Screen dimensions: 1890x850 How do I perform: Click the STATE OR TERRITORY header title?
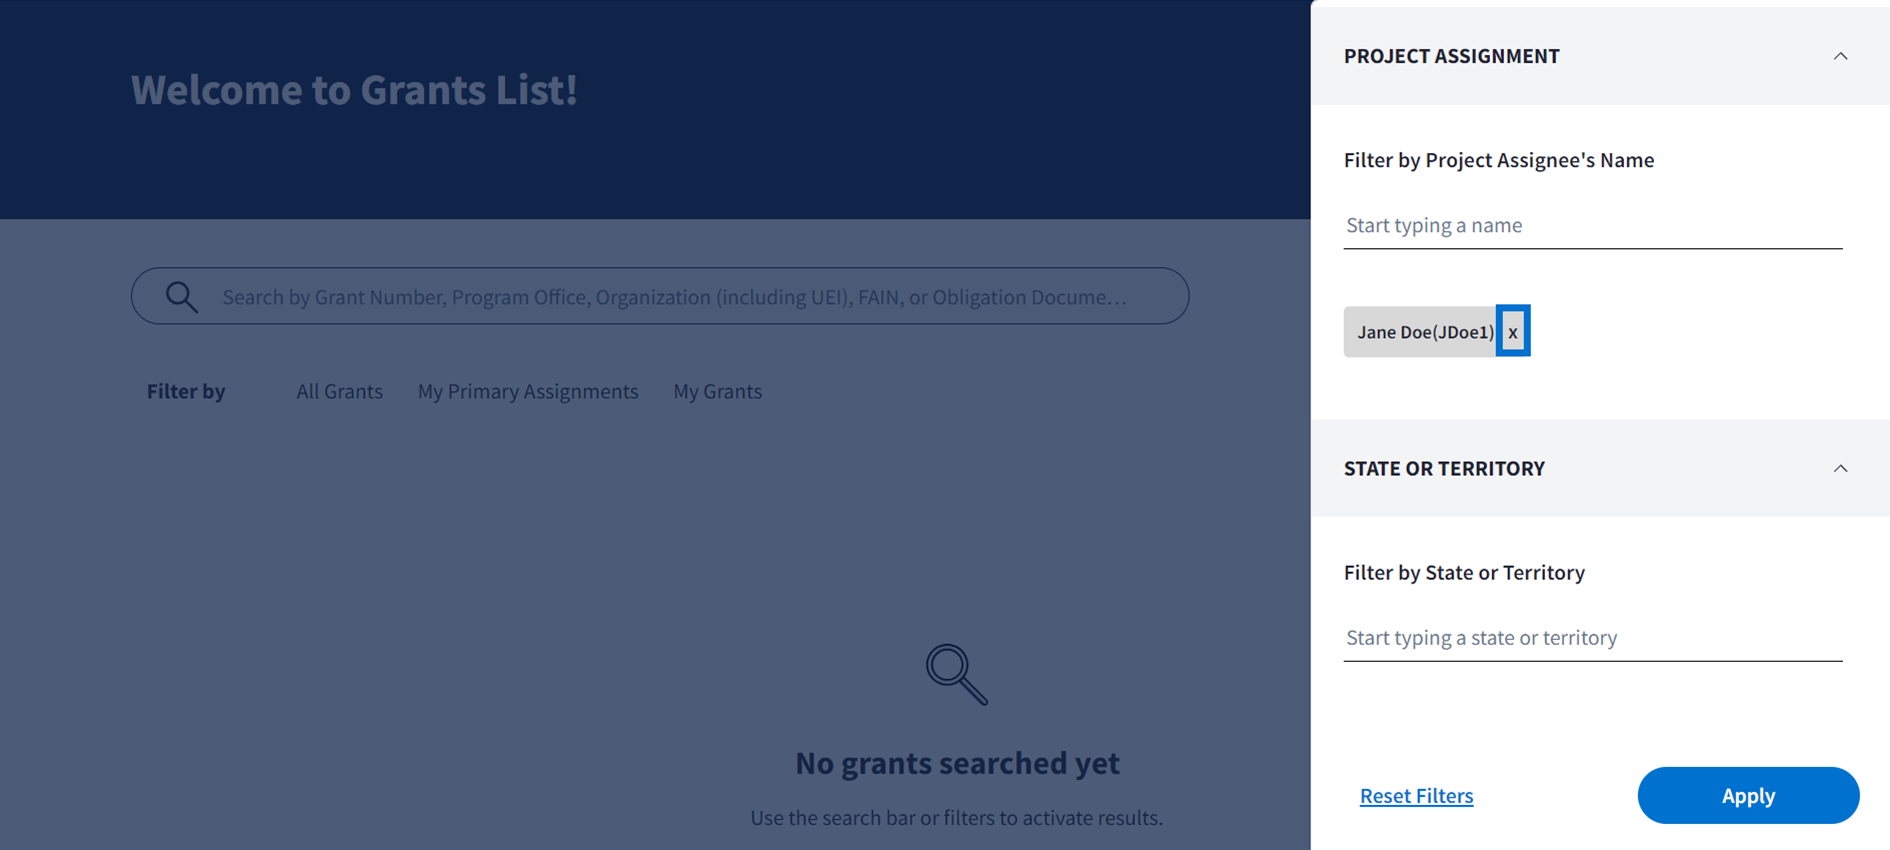tap(1444, 469)
